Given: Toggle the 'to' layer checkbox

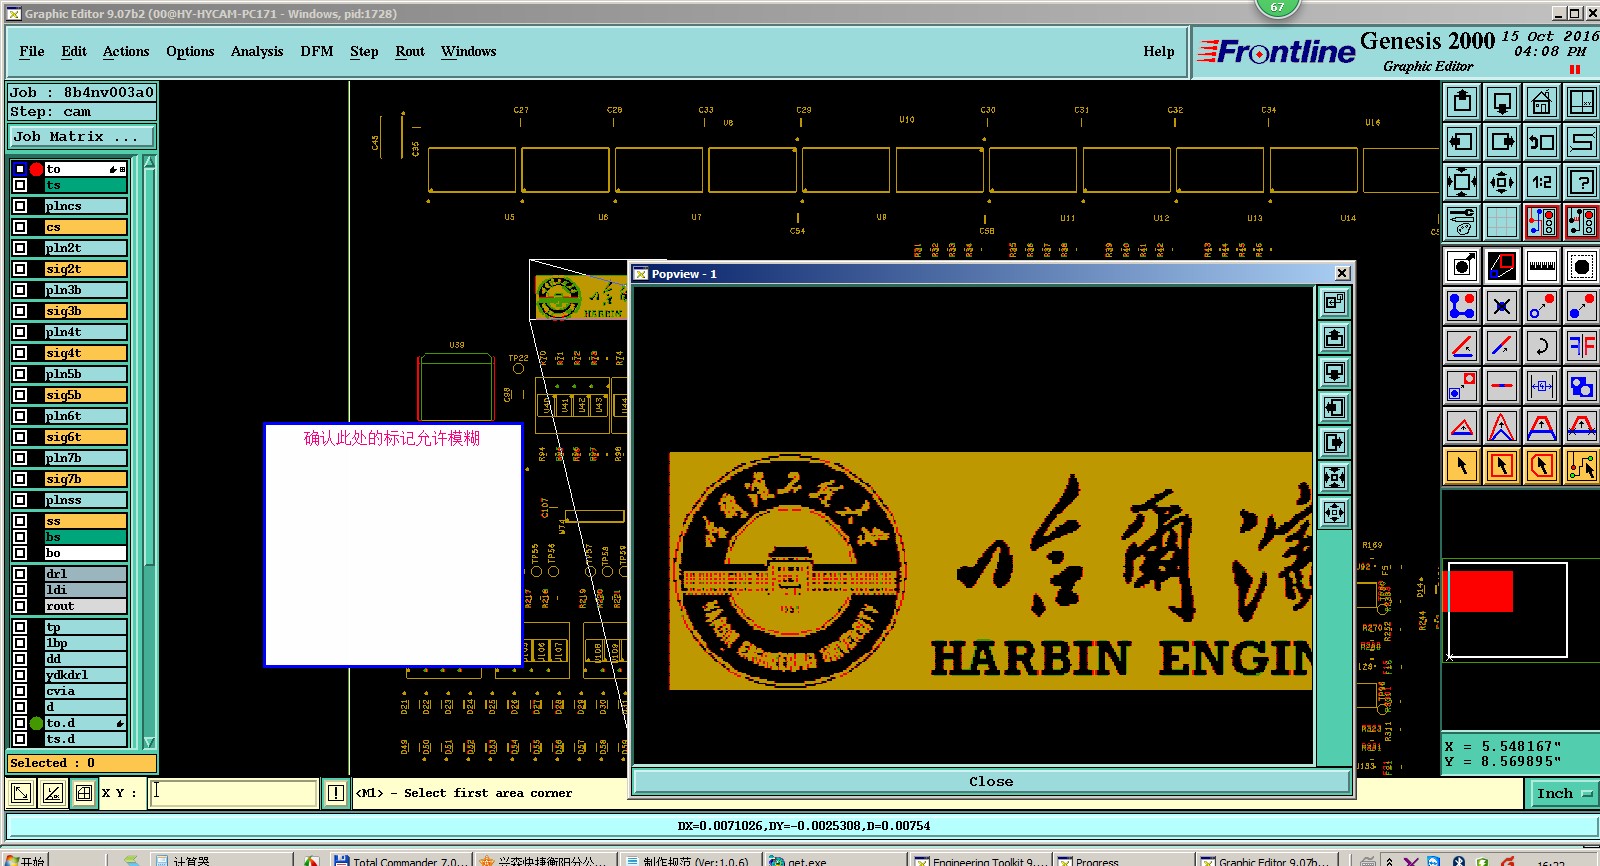Looking at the screenshot, I should 20,169.
